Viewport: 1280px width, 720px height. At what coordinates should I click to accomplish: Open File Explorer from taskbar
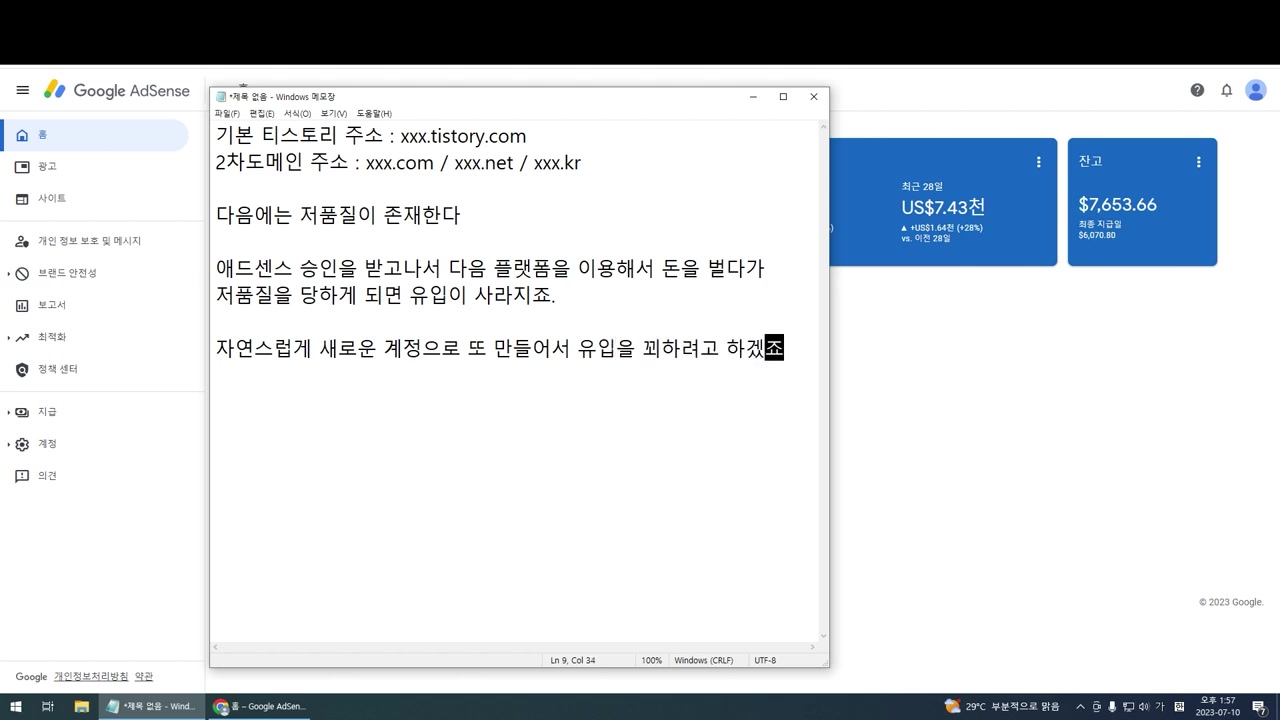point(82,706)
